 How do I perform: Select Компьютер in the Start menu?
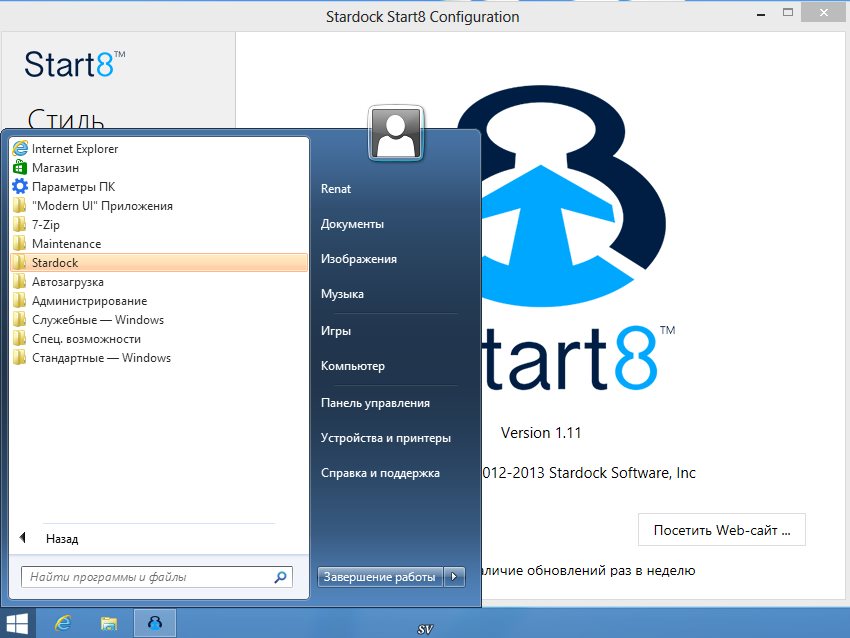pos(352,367)
